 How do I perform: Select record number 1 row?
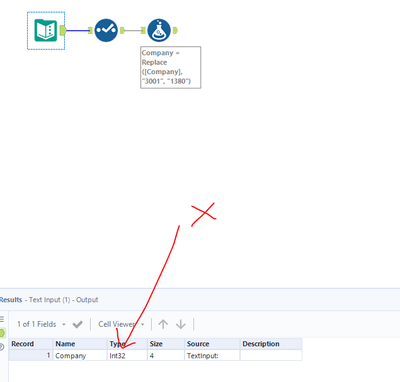31,355
